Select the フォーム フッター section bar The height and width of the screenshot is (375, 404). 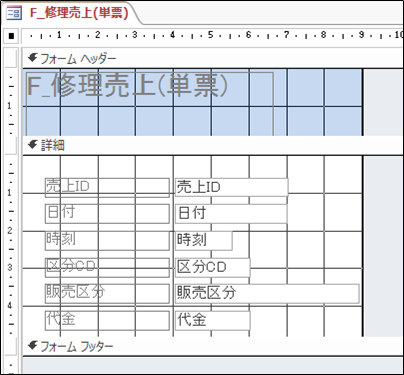(213, 347)
